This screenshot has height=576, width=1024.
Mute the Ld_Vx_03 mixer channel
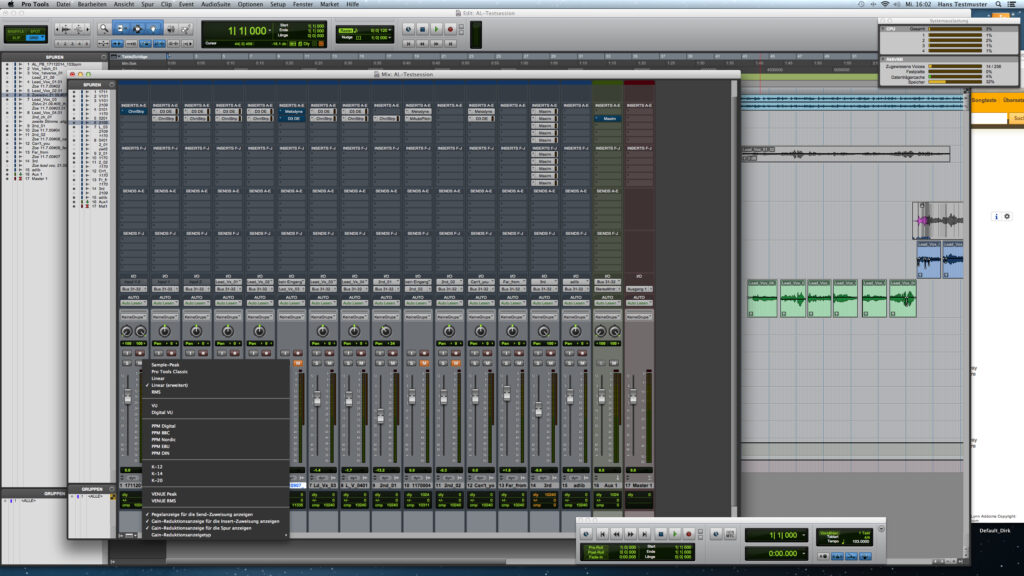click(x=329, y=362)
